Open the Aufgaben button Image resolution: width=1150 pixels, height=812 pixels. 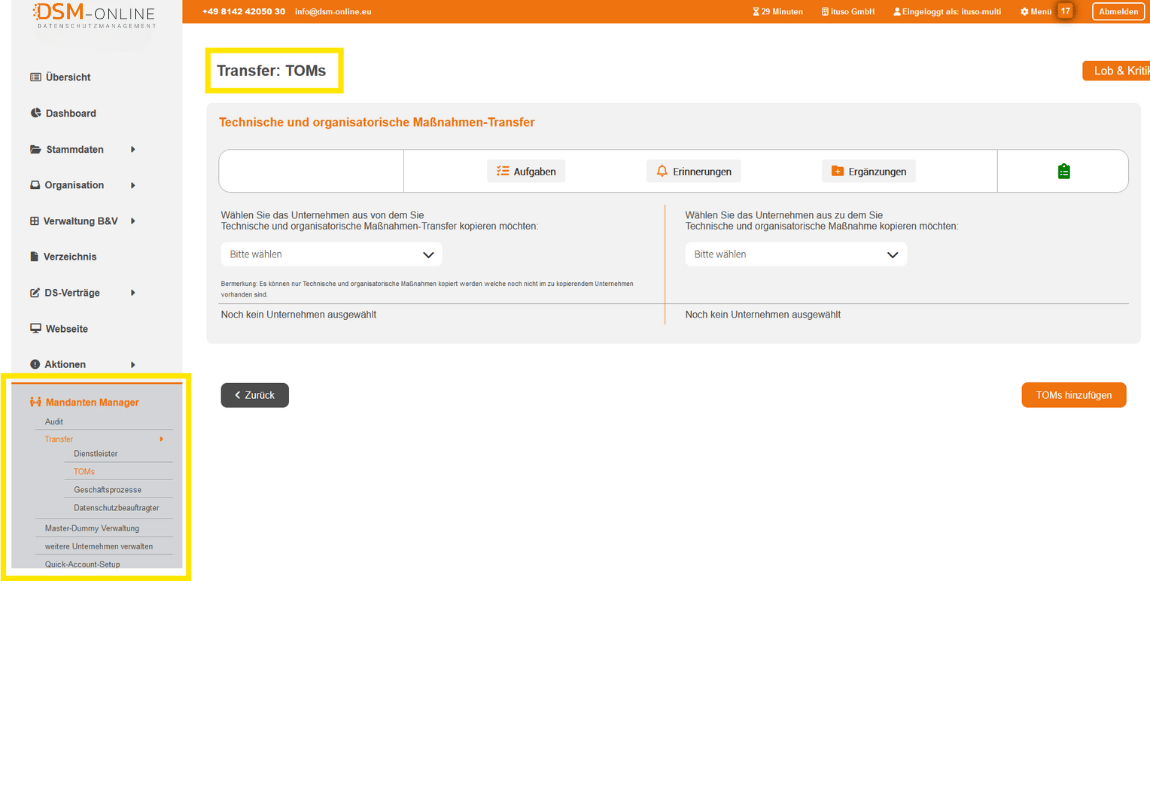point(526,171)
